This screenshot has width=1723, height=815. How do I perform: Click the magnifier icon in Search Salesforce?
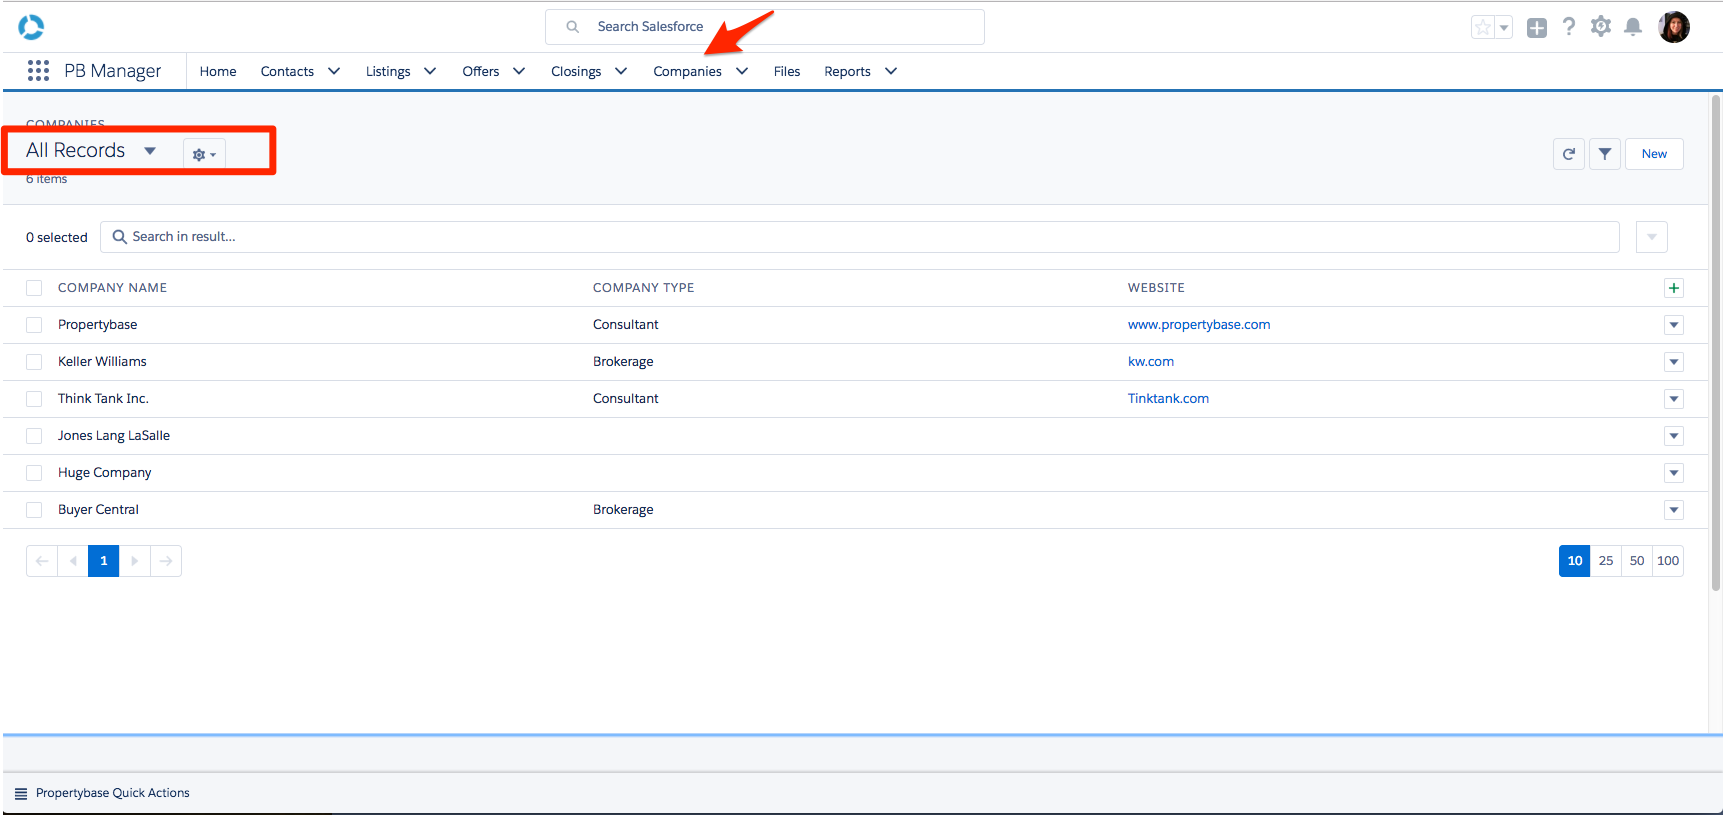click(573, 27)
